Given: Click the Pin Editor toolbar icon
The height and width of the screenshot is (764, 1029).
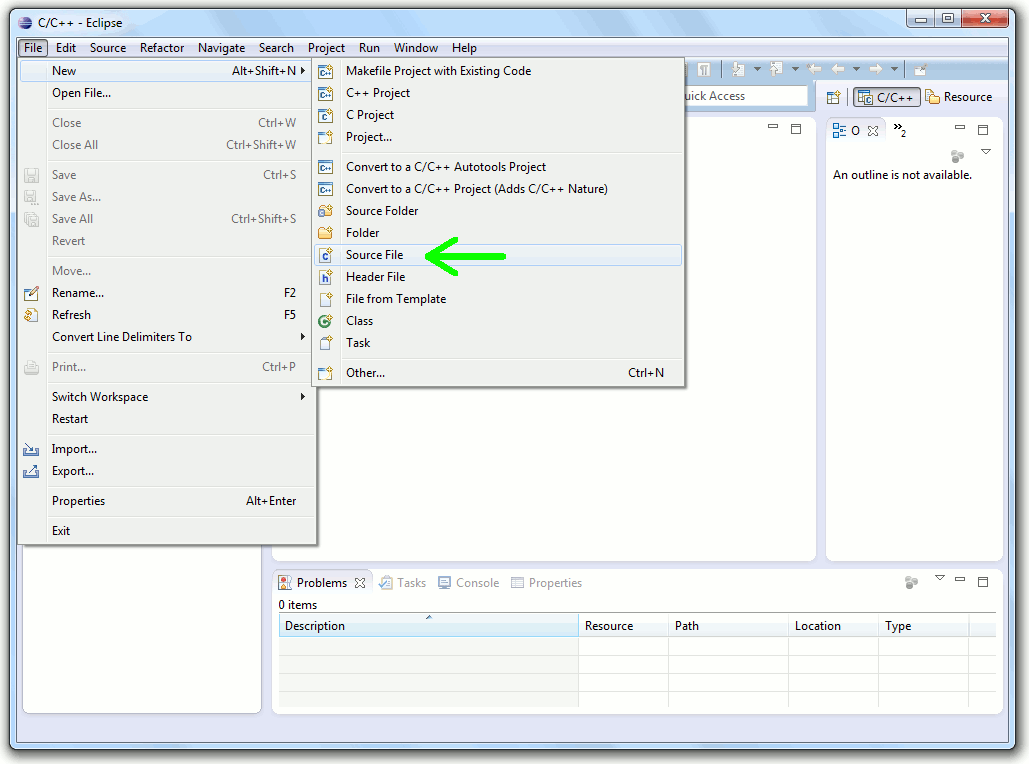Looking at the screenshot, I should pos(921,69).
